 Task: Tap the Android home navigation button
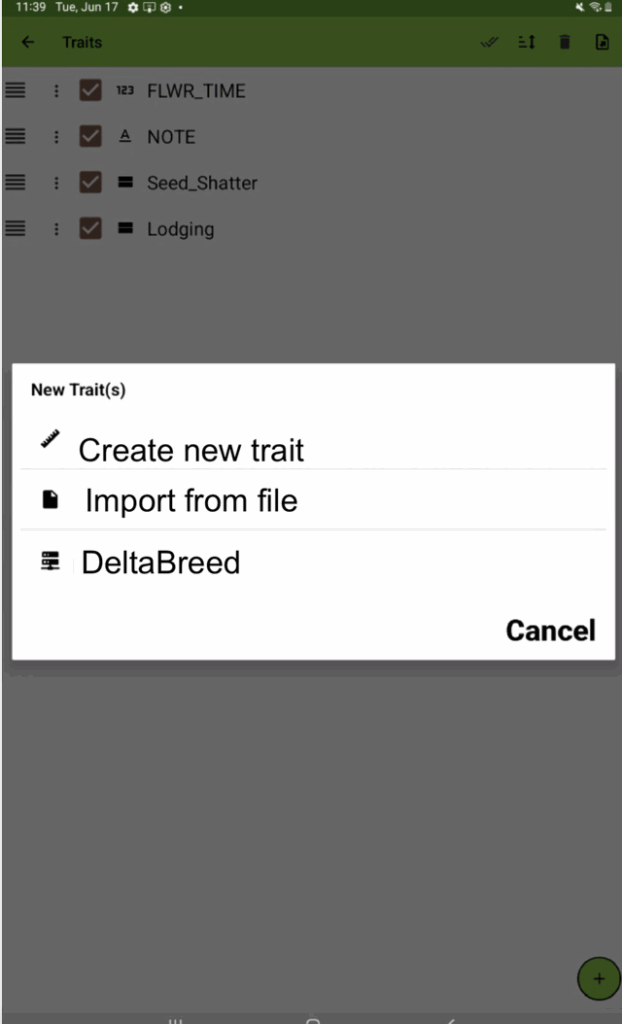click(312, 1019)
